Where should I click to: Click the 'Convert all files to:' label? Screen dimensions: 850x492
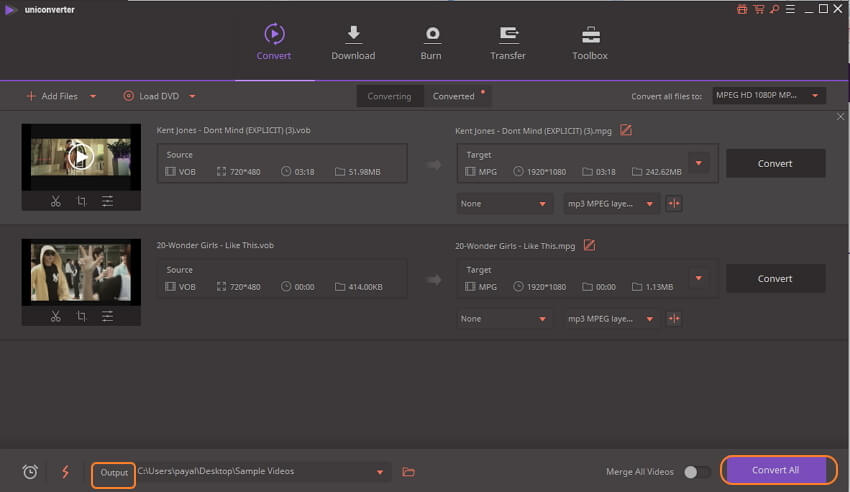pyautogui.click(x=666, y=96)
